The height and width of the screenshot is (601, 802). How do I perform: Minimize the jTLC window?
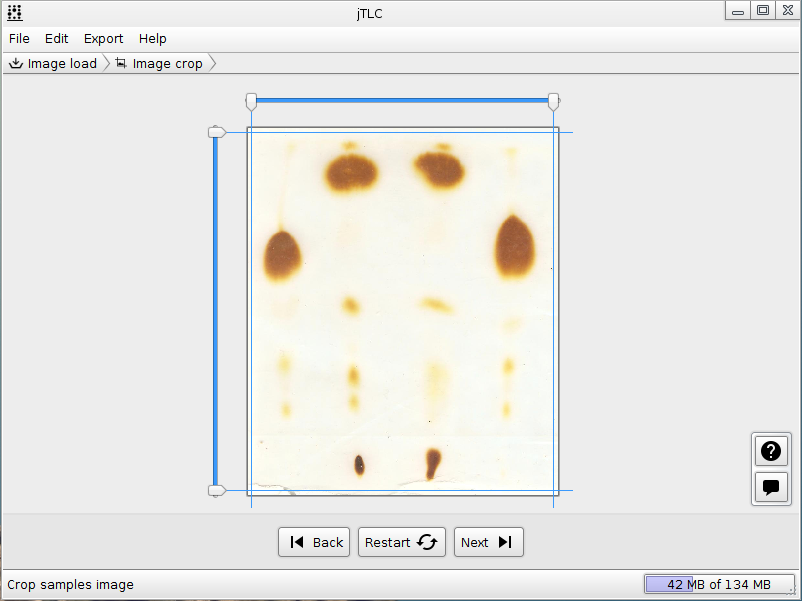coord(738,11)
